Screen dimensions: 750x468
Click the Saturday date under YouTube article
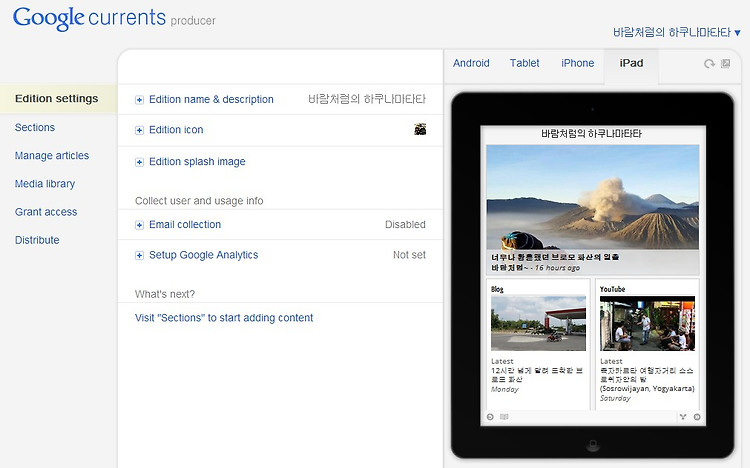click(x=615, y=398)
